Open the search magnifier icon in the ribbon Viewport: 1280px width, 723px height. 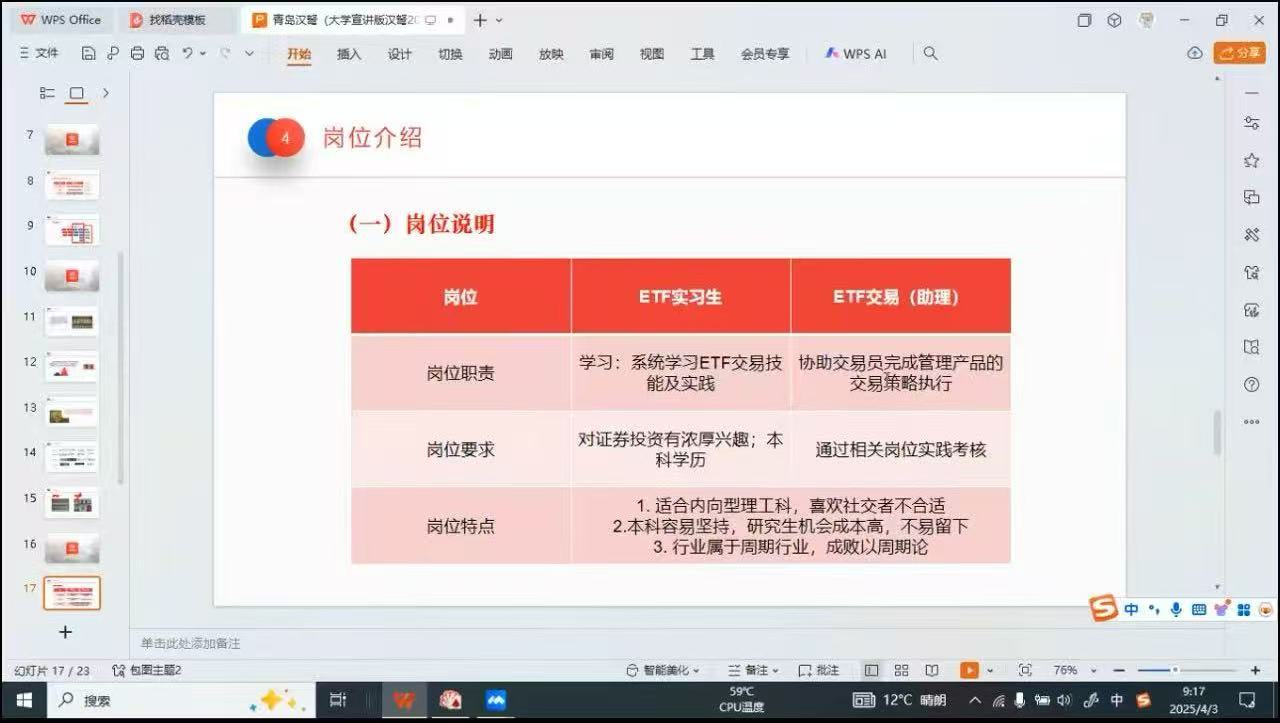pyautogui.click(x=930, y=54)
